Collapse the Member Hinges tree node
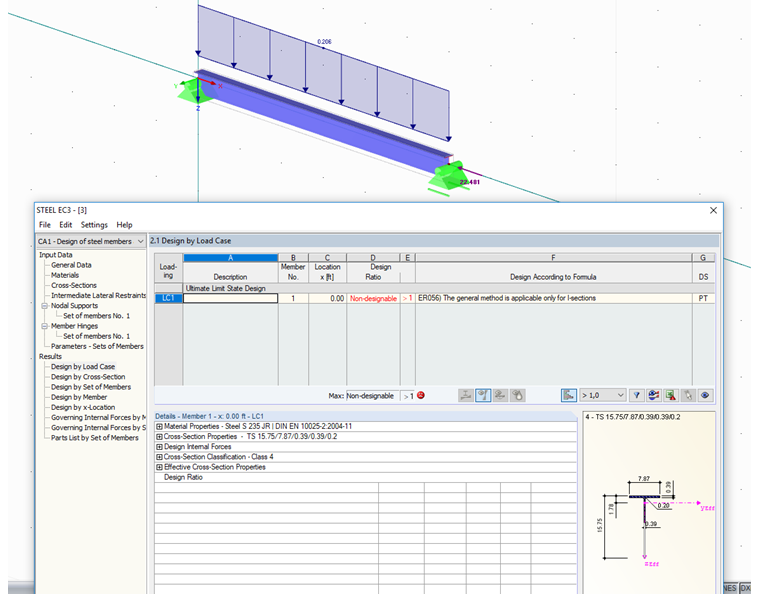 click(45, 326)
